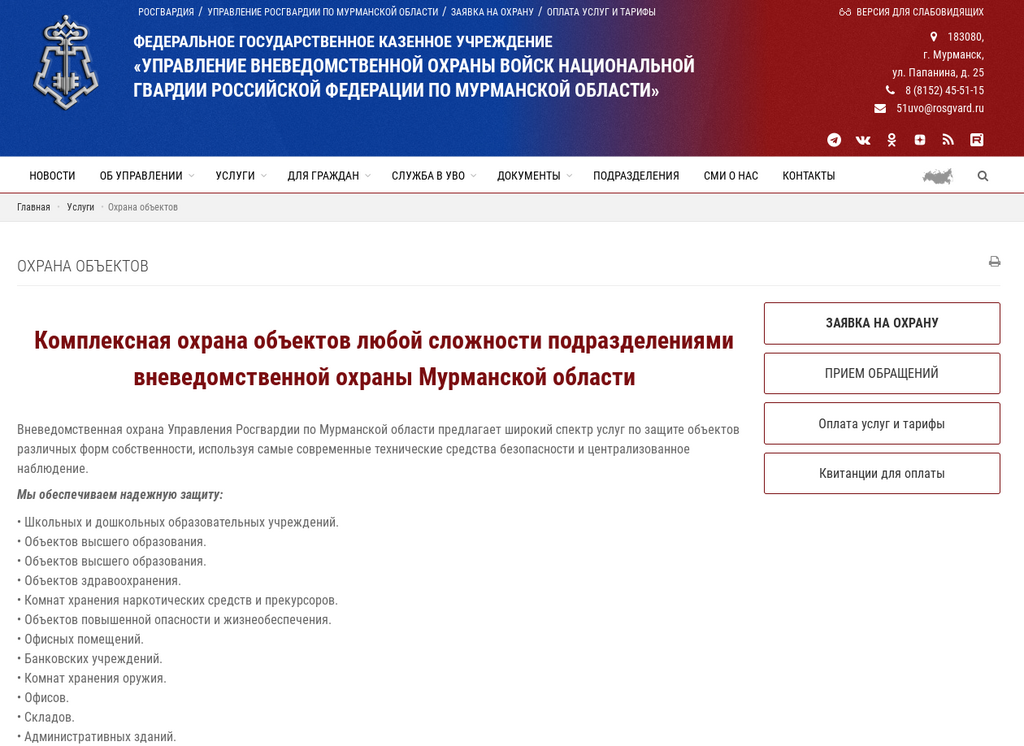Open the Dzen channel icon
The height and width of the screenshot is (746, 1024).
tap(920, 140)
